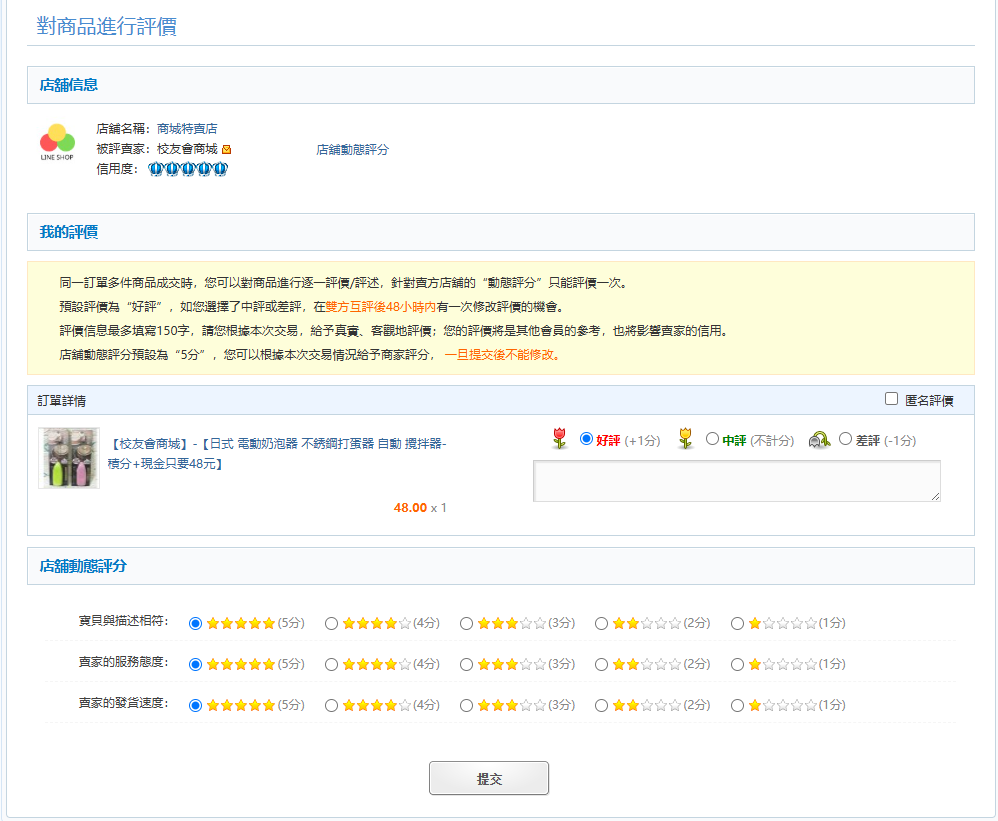Viewport: 998px width, 821px height.
Task: Choose 4分 for 寶貝與描述相符
Action: 332,623
